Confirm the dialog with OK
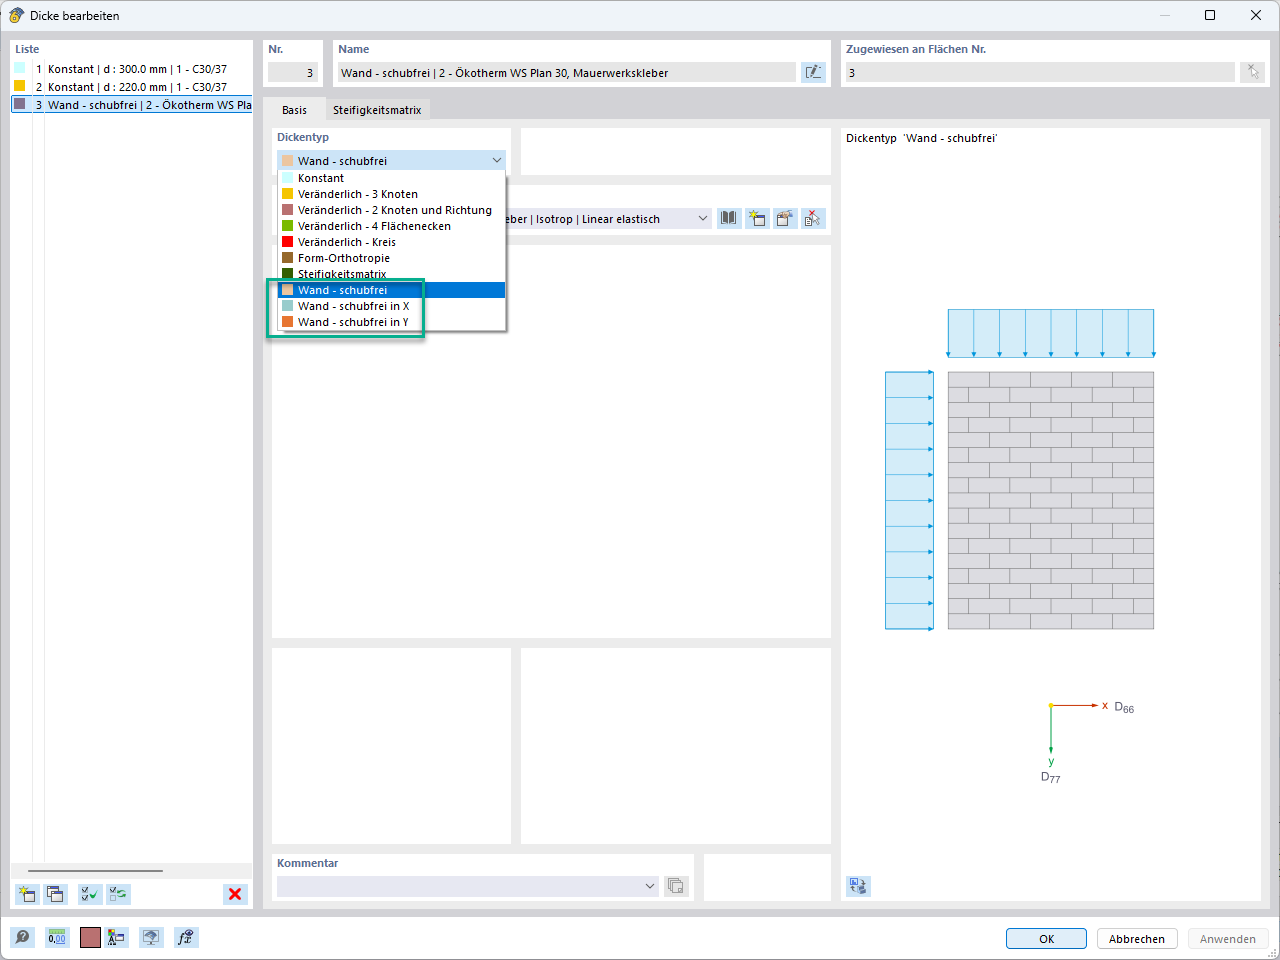 pyautogui.click(x=1046, y=938)
